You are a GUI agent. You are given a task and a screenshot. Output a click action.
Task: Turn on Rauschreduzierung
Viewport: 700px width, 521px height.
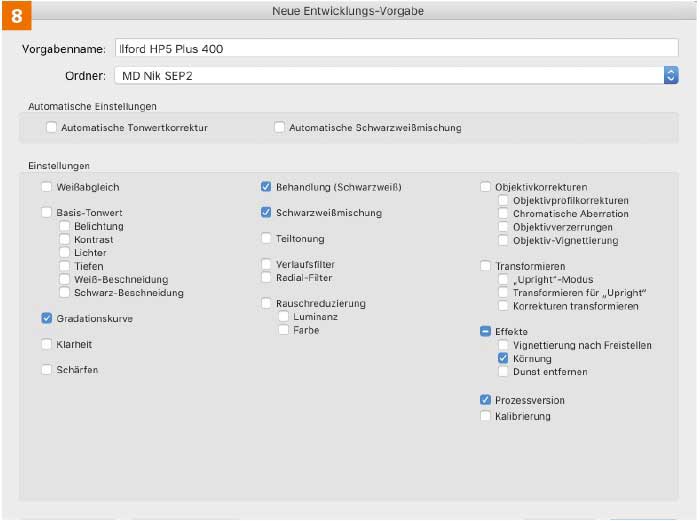click(266, 303)
